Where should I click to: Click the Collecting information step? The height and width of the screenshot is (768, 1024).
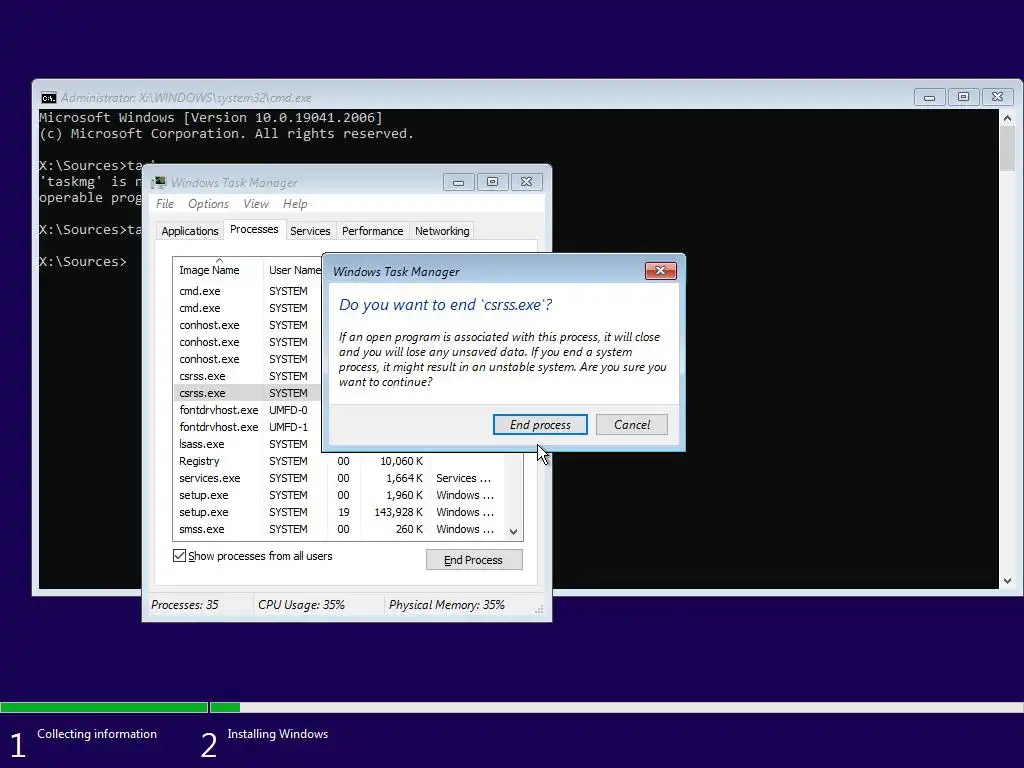tap(97, 734)
